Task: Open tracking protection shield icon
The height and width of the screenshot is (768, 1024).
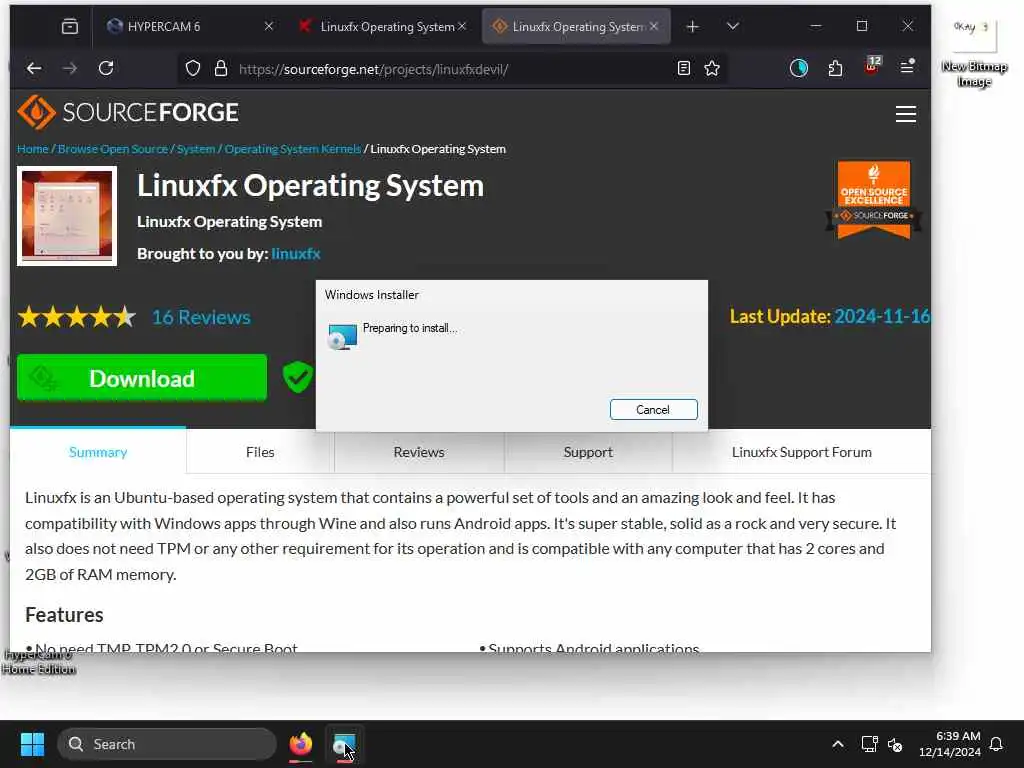Action: 193,69
